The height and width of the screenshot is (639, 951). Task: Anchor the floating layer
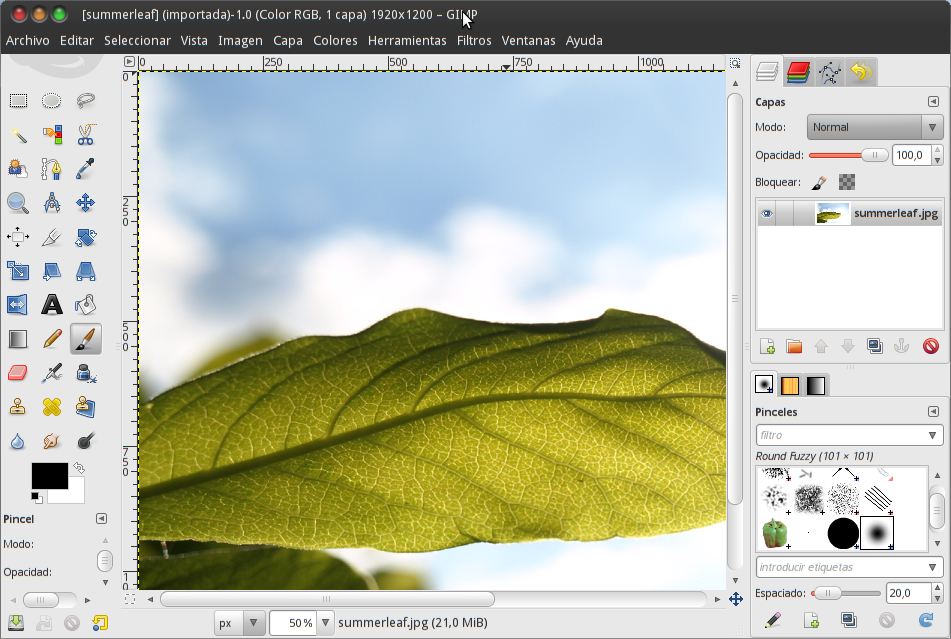(901, 346)
